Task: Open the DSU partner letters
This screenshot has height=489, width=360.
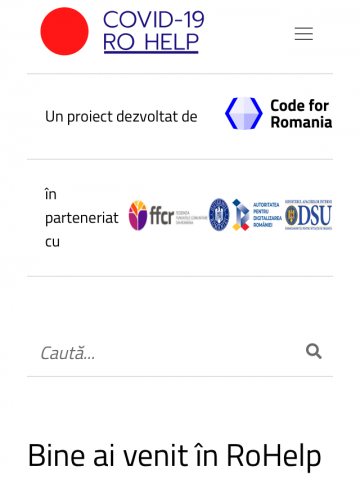Action: click(x=315, y=215)
